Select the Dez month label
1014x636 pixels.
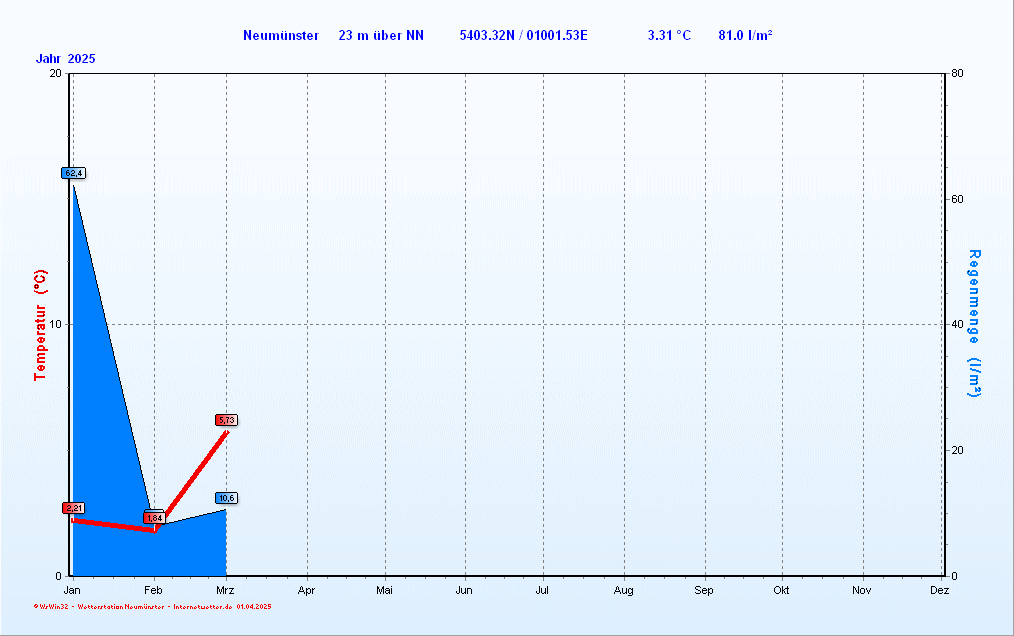pyautogui.click(x=940, y=590)
